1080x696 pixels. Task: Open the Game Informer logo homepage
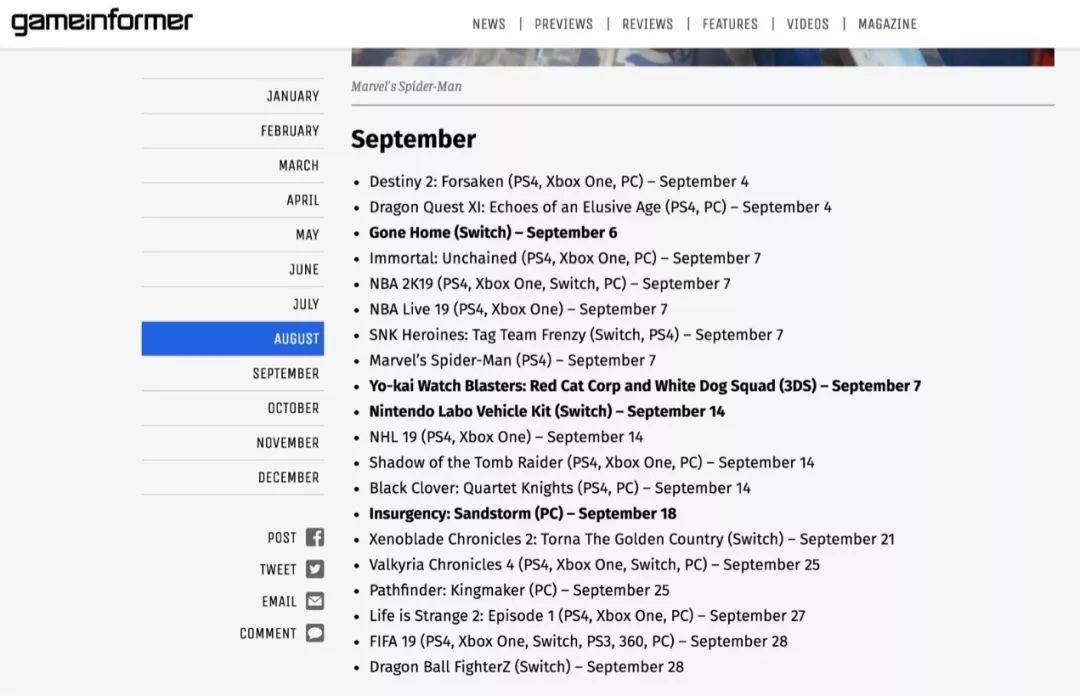click(102, 23)
